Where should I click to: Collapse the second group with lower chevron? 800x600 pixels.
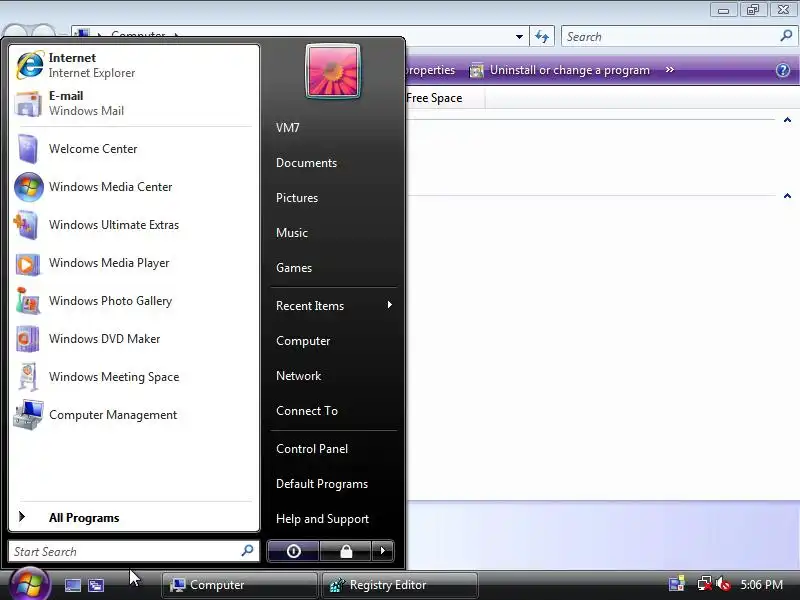(x=787, y=196)
